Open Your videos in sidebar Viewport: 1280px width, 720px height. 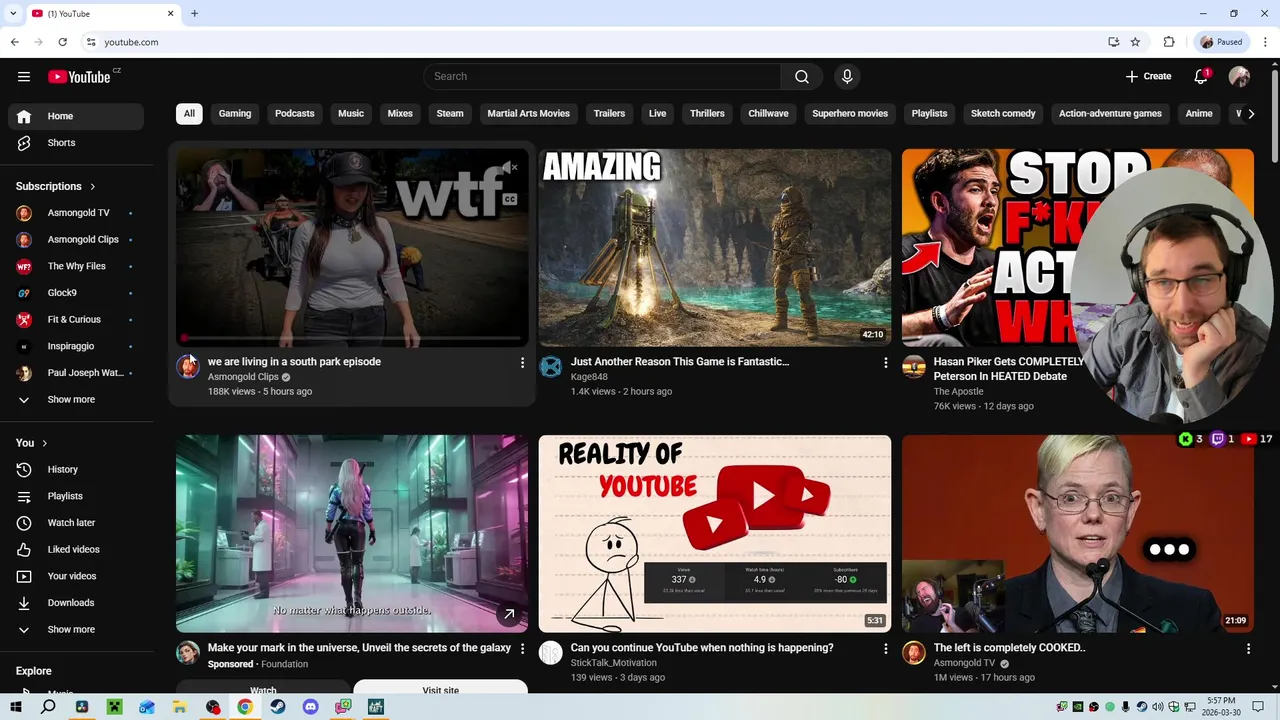tap(76, 576)
